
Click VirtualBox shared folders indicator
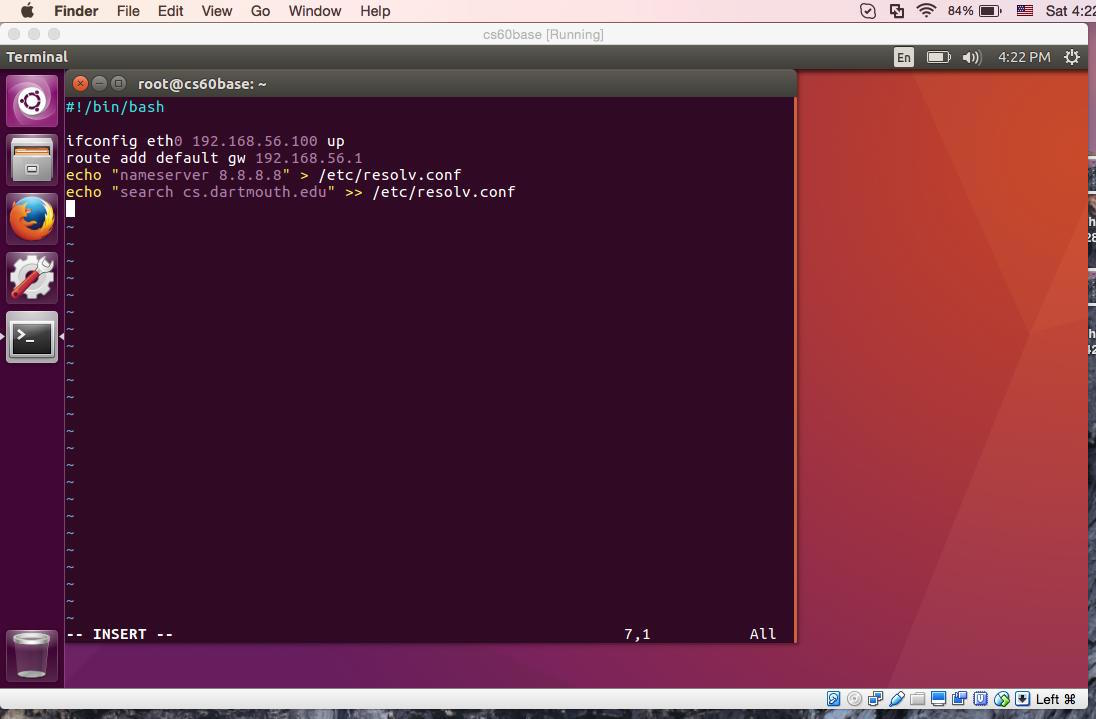coord(918,699)
